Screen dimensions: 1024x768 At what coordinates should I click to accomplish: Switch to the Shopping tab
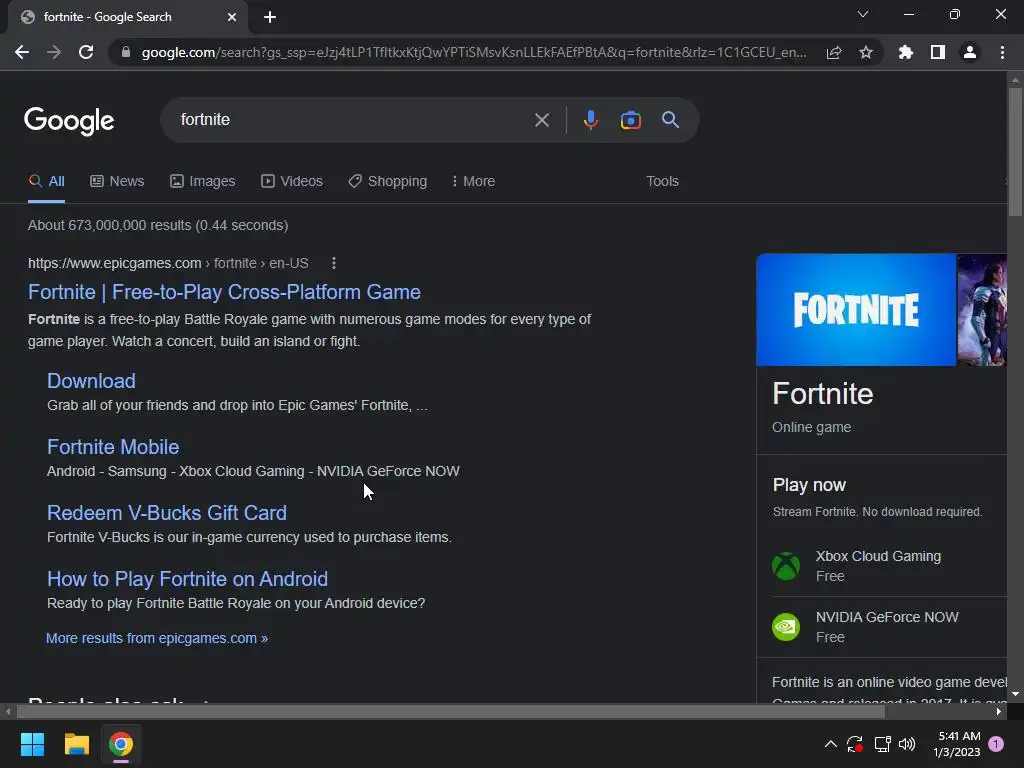tap(387, 181)
